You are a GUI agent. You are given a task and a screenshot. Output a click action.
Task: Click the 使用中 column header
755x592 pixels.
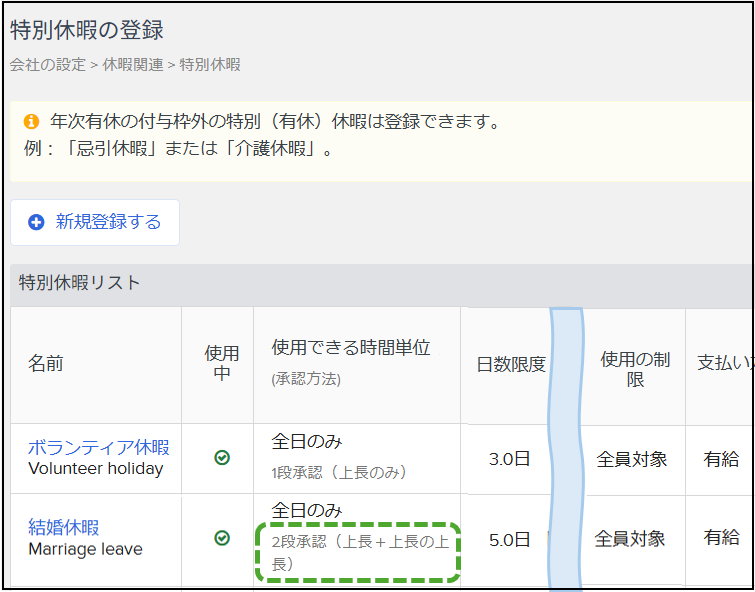222,364
